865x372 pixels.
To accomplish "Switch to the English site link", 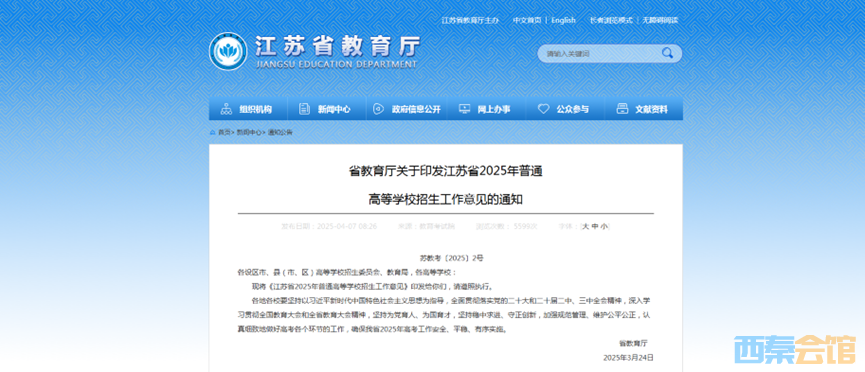I will point(563,20).
